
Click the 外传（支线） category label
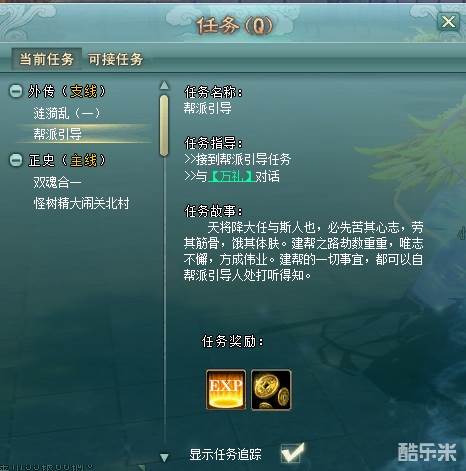67,91
